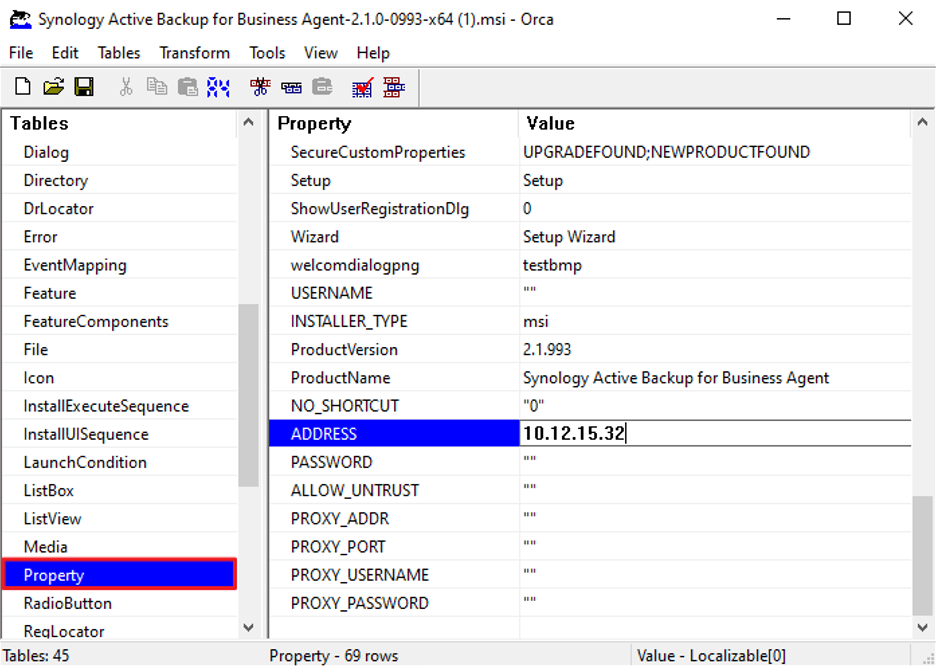The image size is (936, 666).
Task: Click the Tables list header
Action: coord(119,124)
